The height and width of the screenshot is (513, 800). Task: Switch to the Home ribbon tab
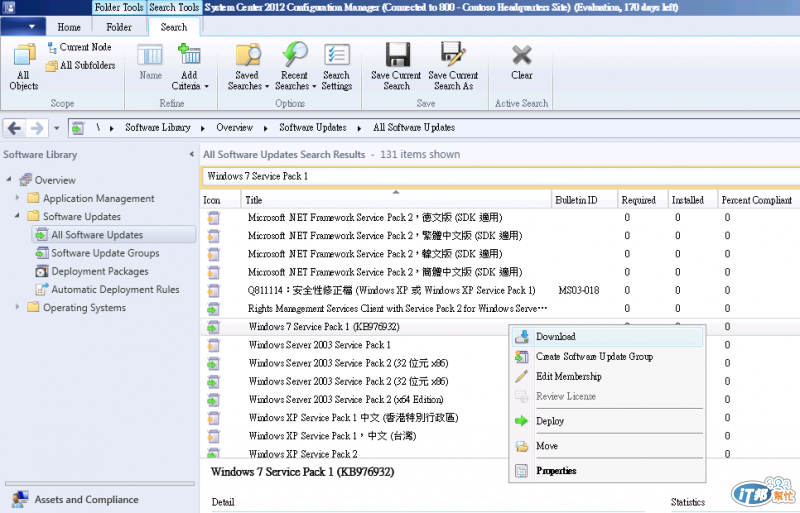tap(69, 27)
